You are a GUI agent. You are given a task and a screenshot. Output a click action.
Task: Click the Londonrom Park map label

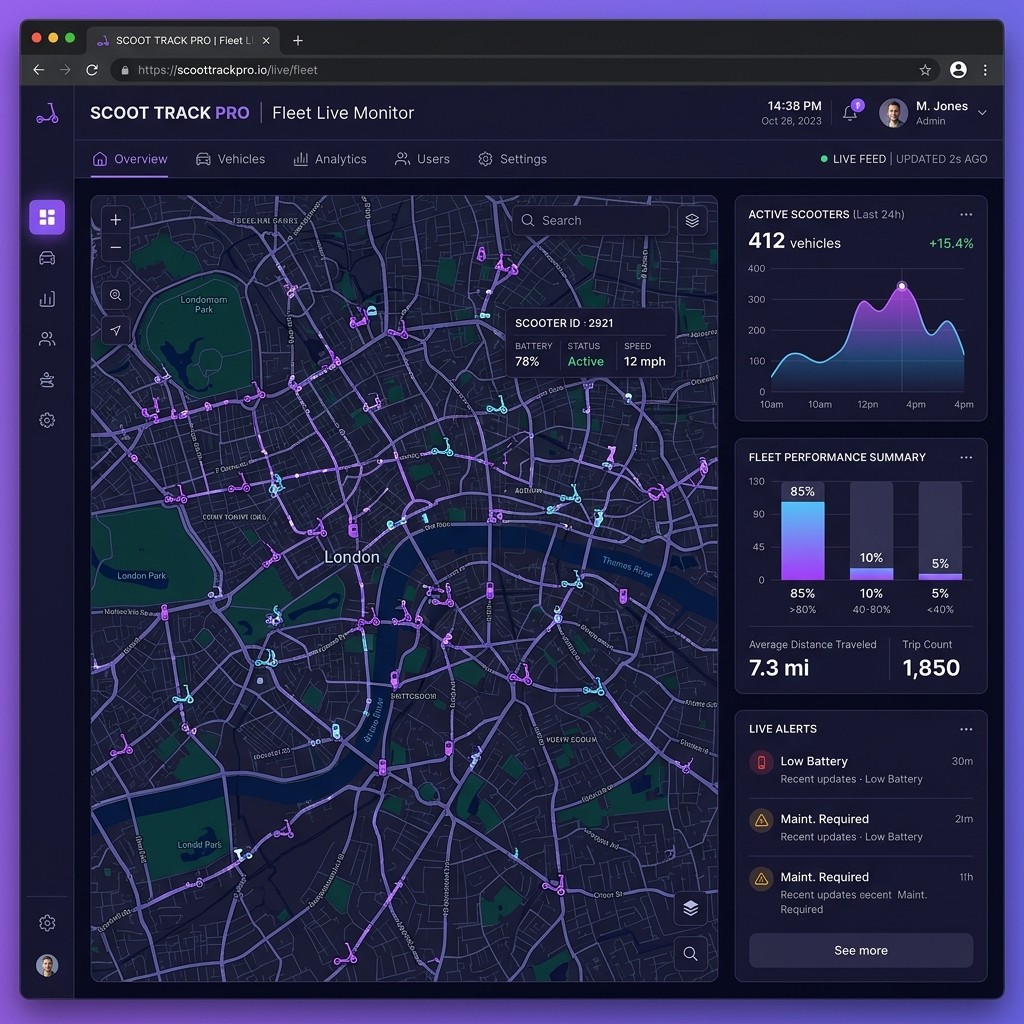pos(204,304)
